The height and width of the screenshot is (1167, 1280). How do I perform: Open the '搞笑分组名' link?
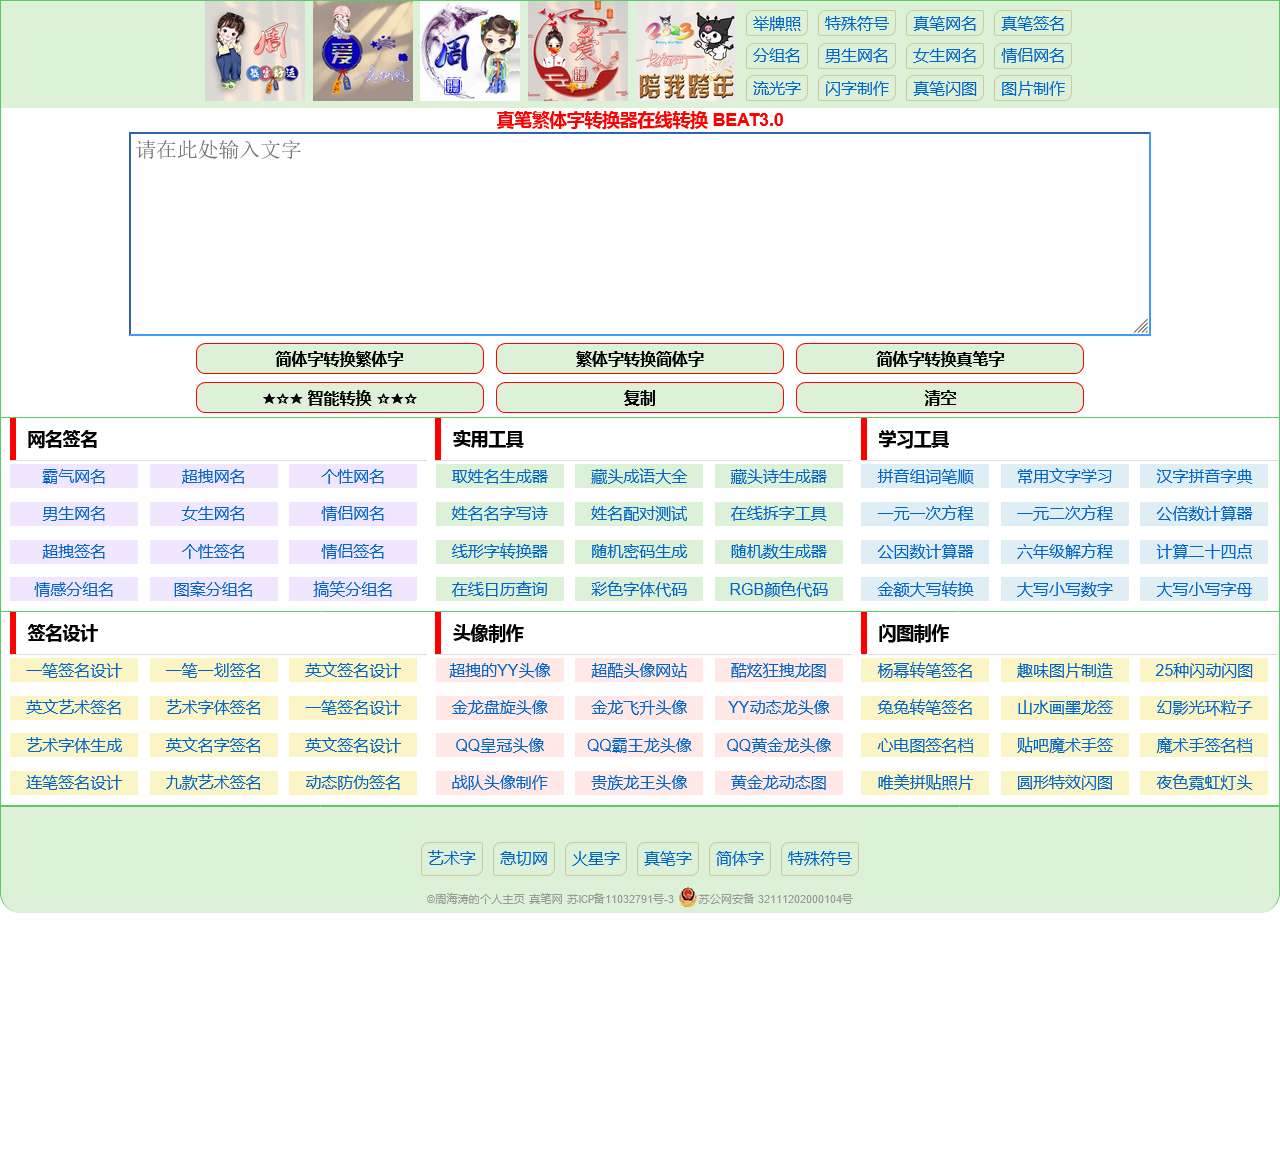click(x=353, y=590)
